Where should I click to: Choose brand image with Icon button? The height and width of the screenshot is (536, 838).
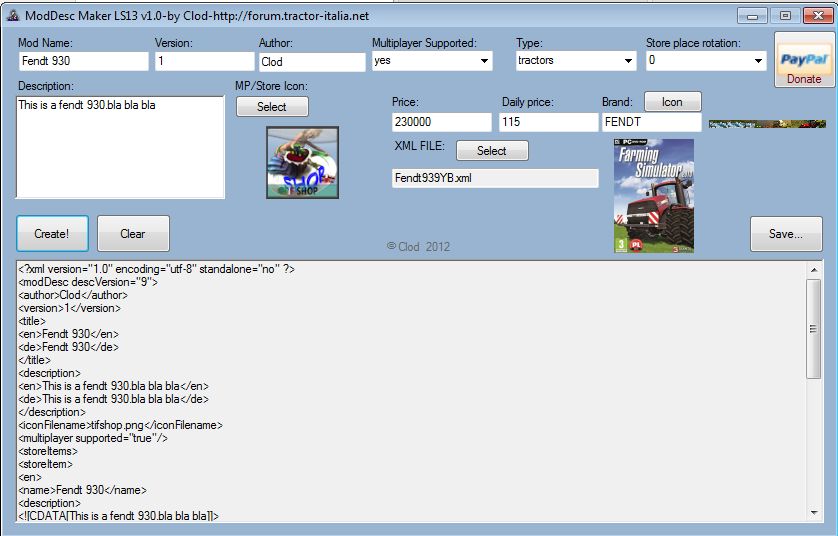[x=672, y=102]
